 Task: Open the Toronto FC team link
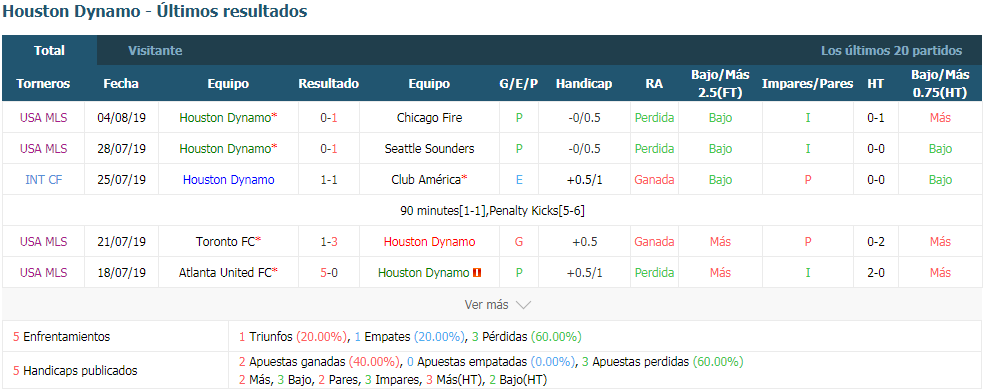(x=226, y=241)
